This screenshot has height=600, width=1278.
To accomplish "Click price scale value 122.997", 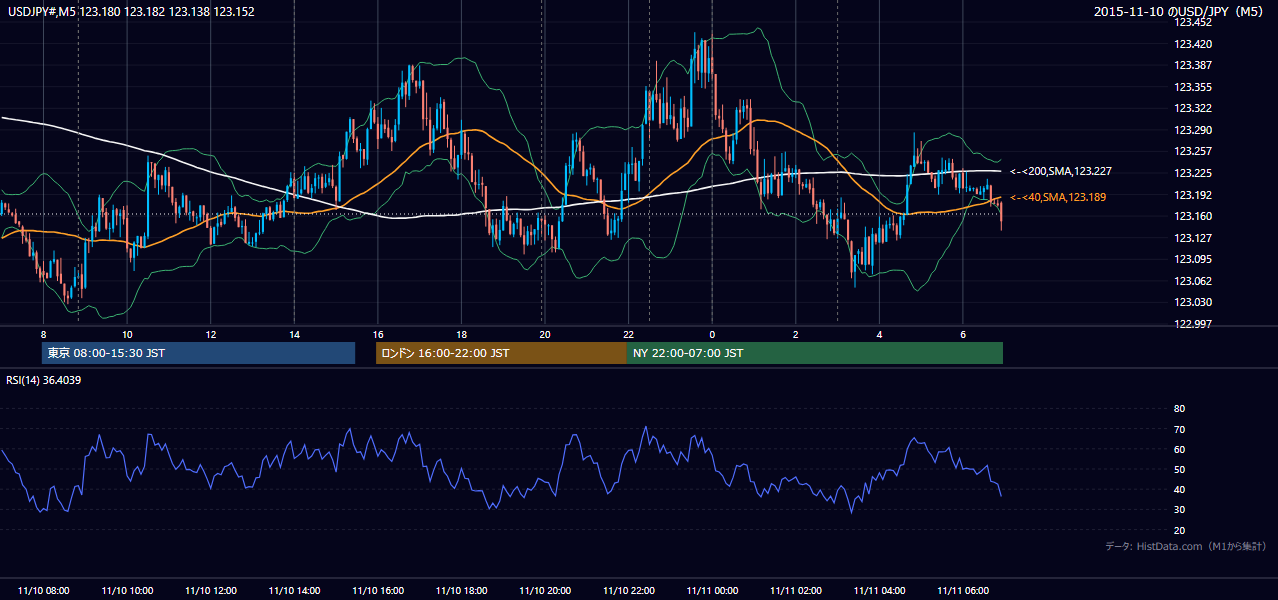I will coord(1192,324).
